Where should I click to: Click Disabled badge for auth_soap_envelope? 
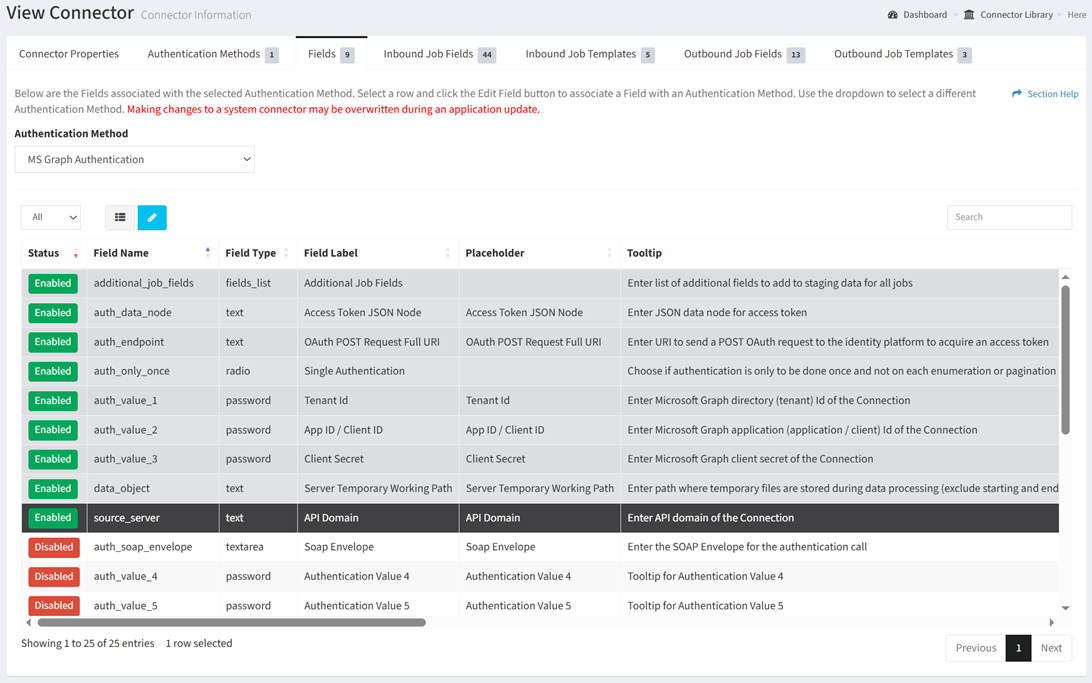53,547
